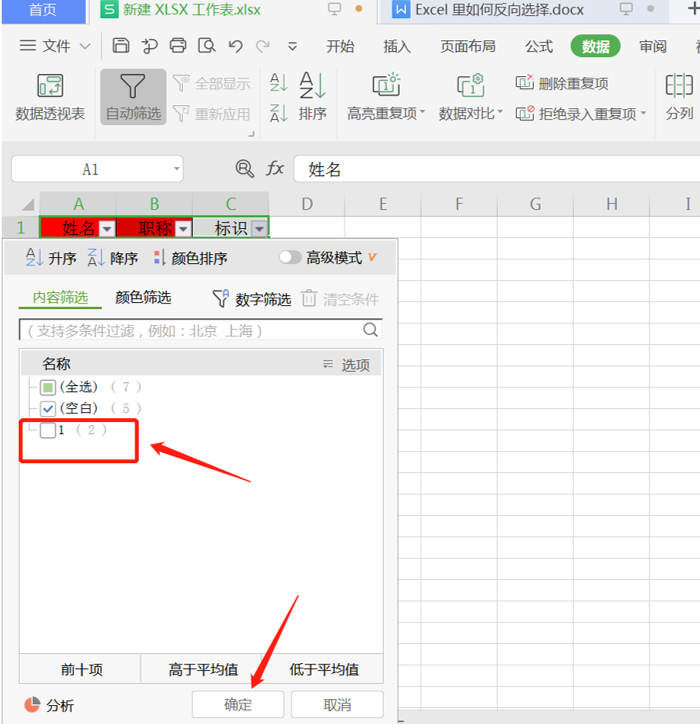Uncheck the (空白) blanks checkbox
This screenshot has height=724, width=700.
(48, 409)
